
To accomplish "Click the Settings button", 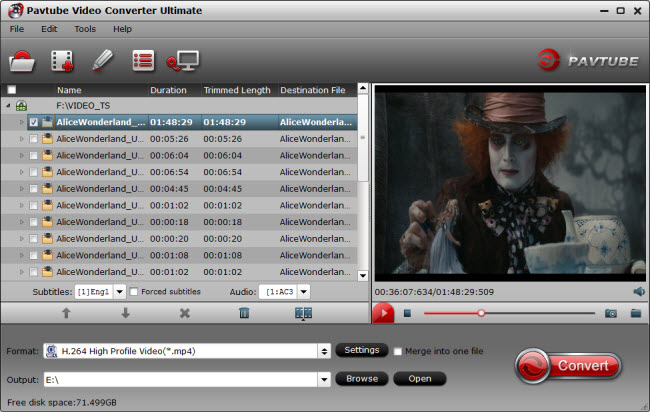I will (361, 350).
